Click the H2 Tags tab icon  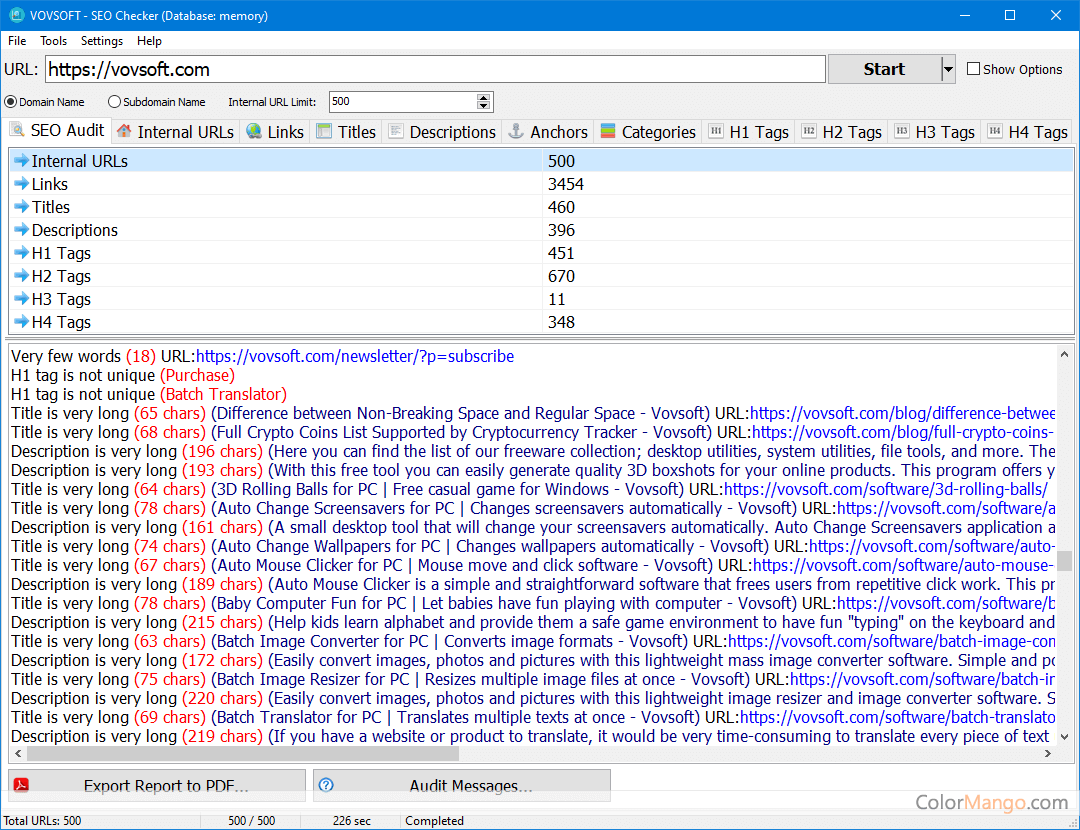pyautogui.click(x=809, y=131)
